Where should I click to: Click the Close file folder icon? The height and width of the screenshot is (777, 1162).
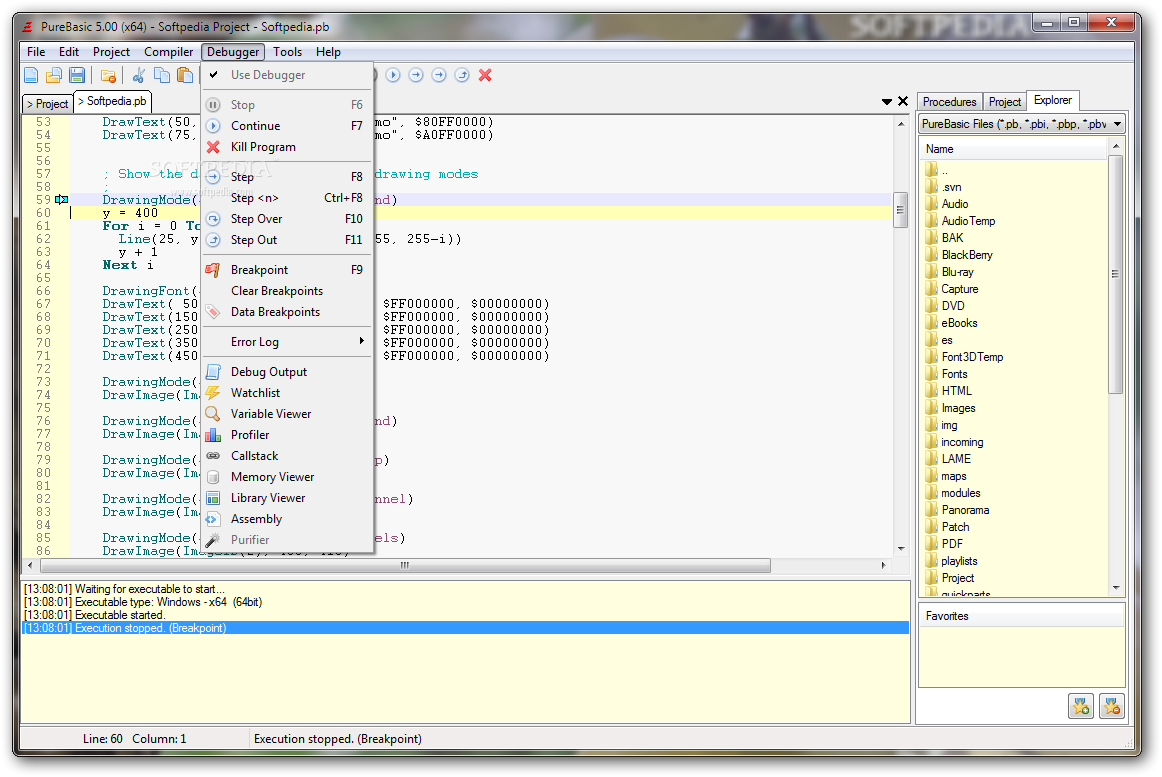coord(108,75)
